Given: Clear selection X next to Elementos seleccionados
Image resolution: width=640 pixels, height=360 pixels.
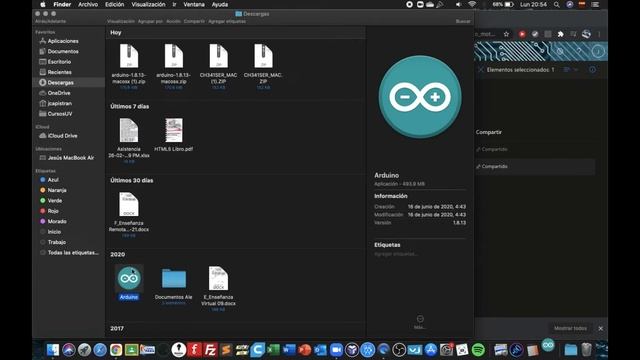Looking at the screenshot, I should 481,70.
